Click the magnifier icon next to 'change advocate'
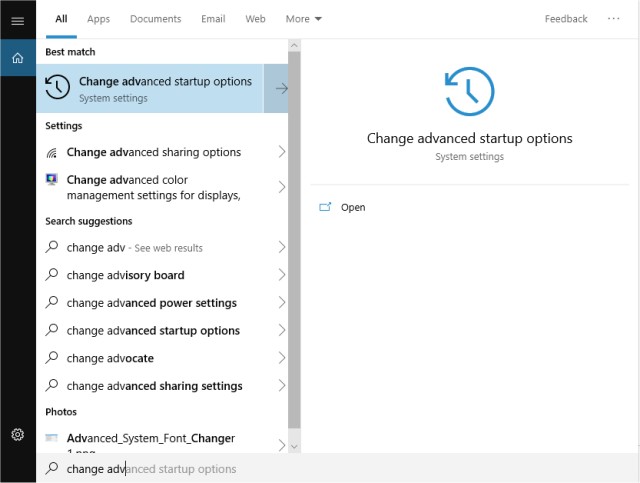 [x=52, y=357]
